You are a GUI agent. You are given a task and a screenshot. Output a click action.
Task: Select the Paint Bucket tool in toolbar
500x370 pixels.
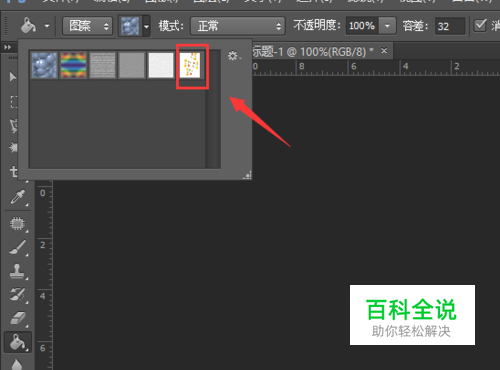(x=18, y=342)
